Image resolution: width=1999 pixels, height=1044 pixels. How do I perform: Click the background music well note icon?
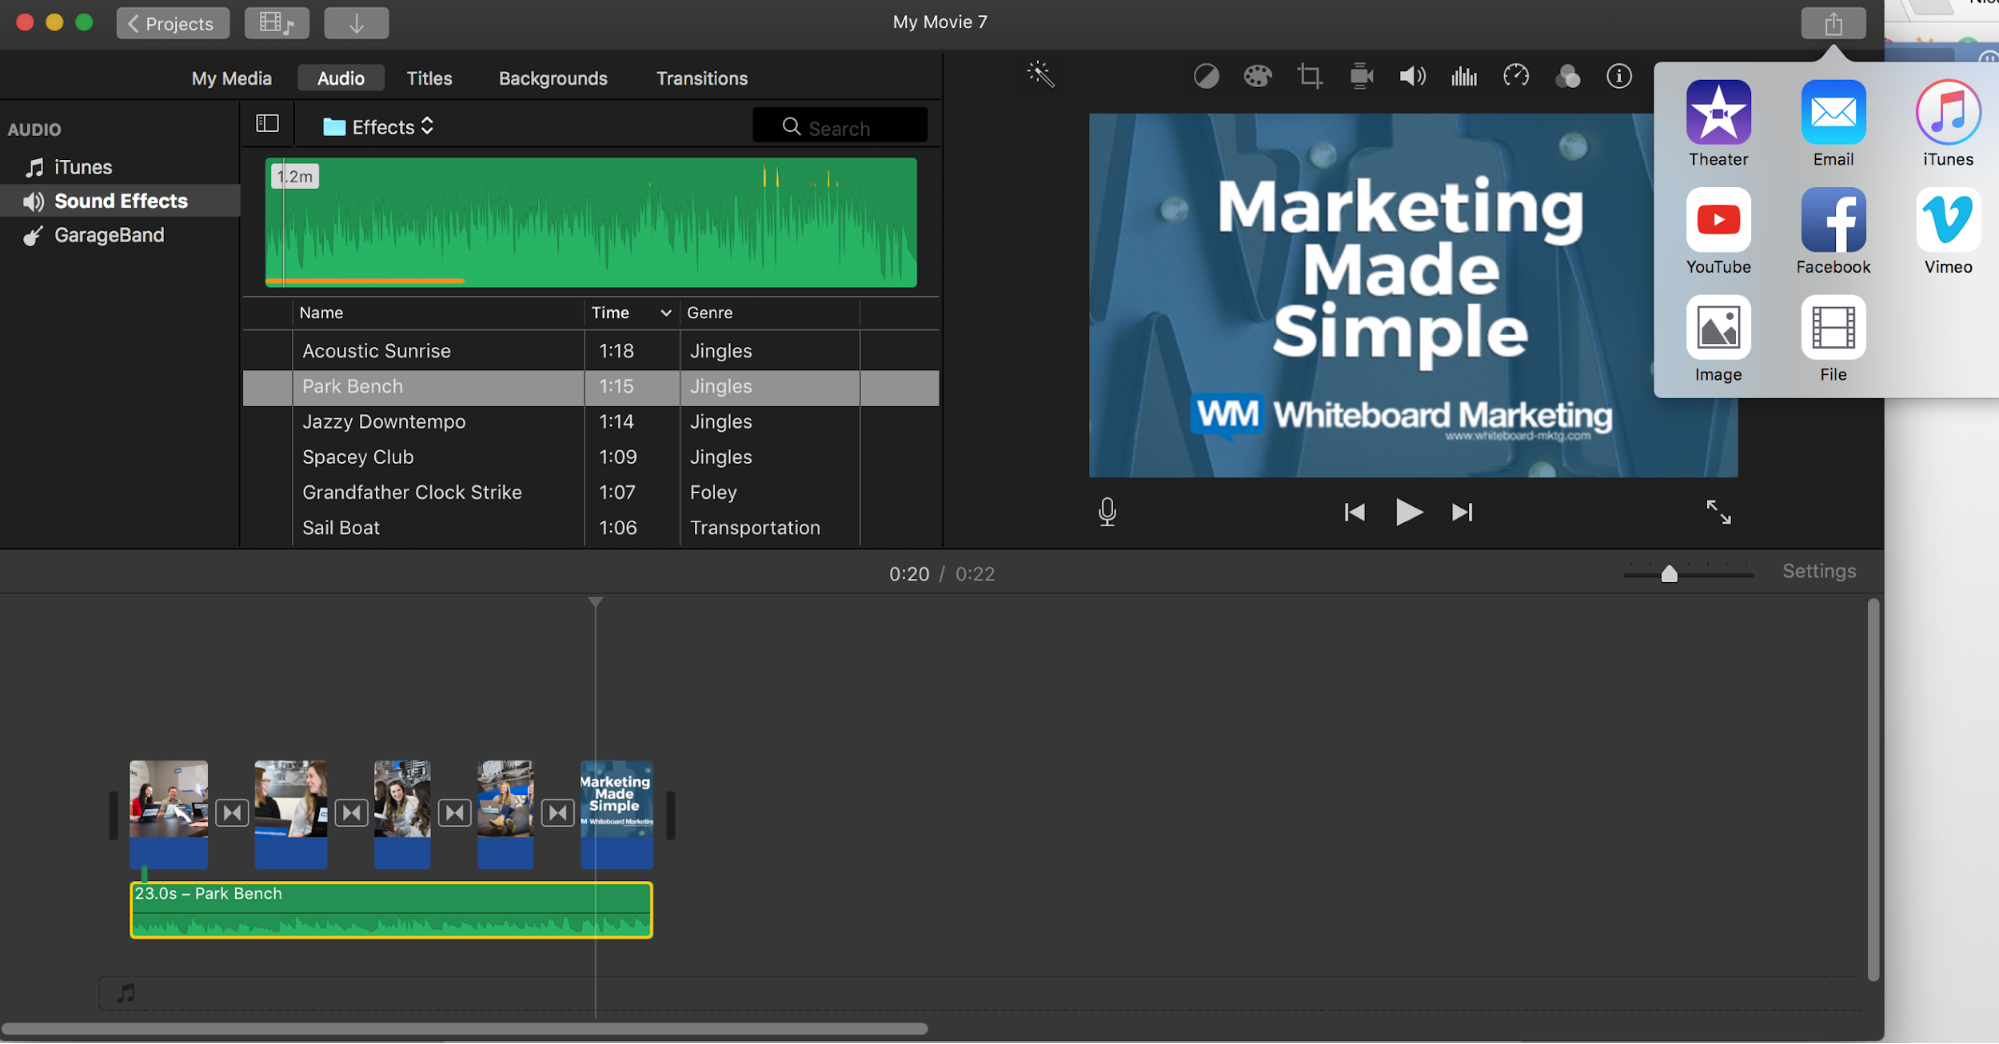pyautogui.click(x=126, y=993)
